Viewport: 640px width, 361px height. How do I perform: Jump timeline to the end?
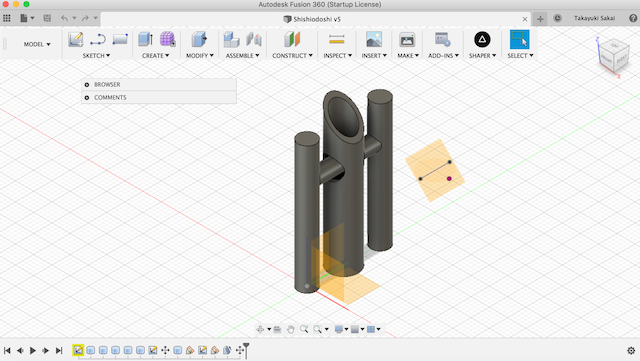[59, 350]
